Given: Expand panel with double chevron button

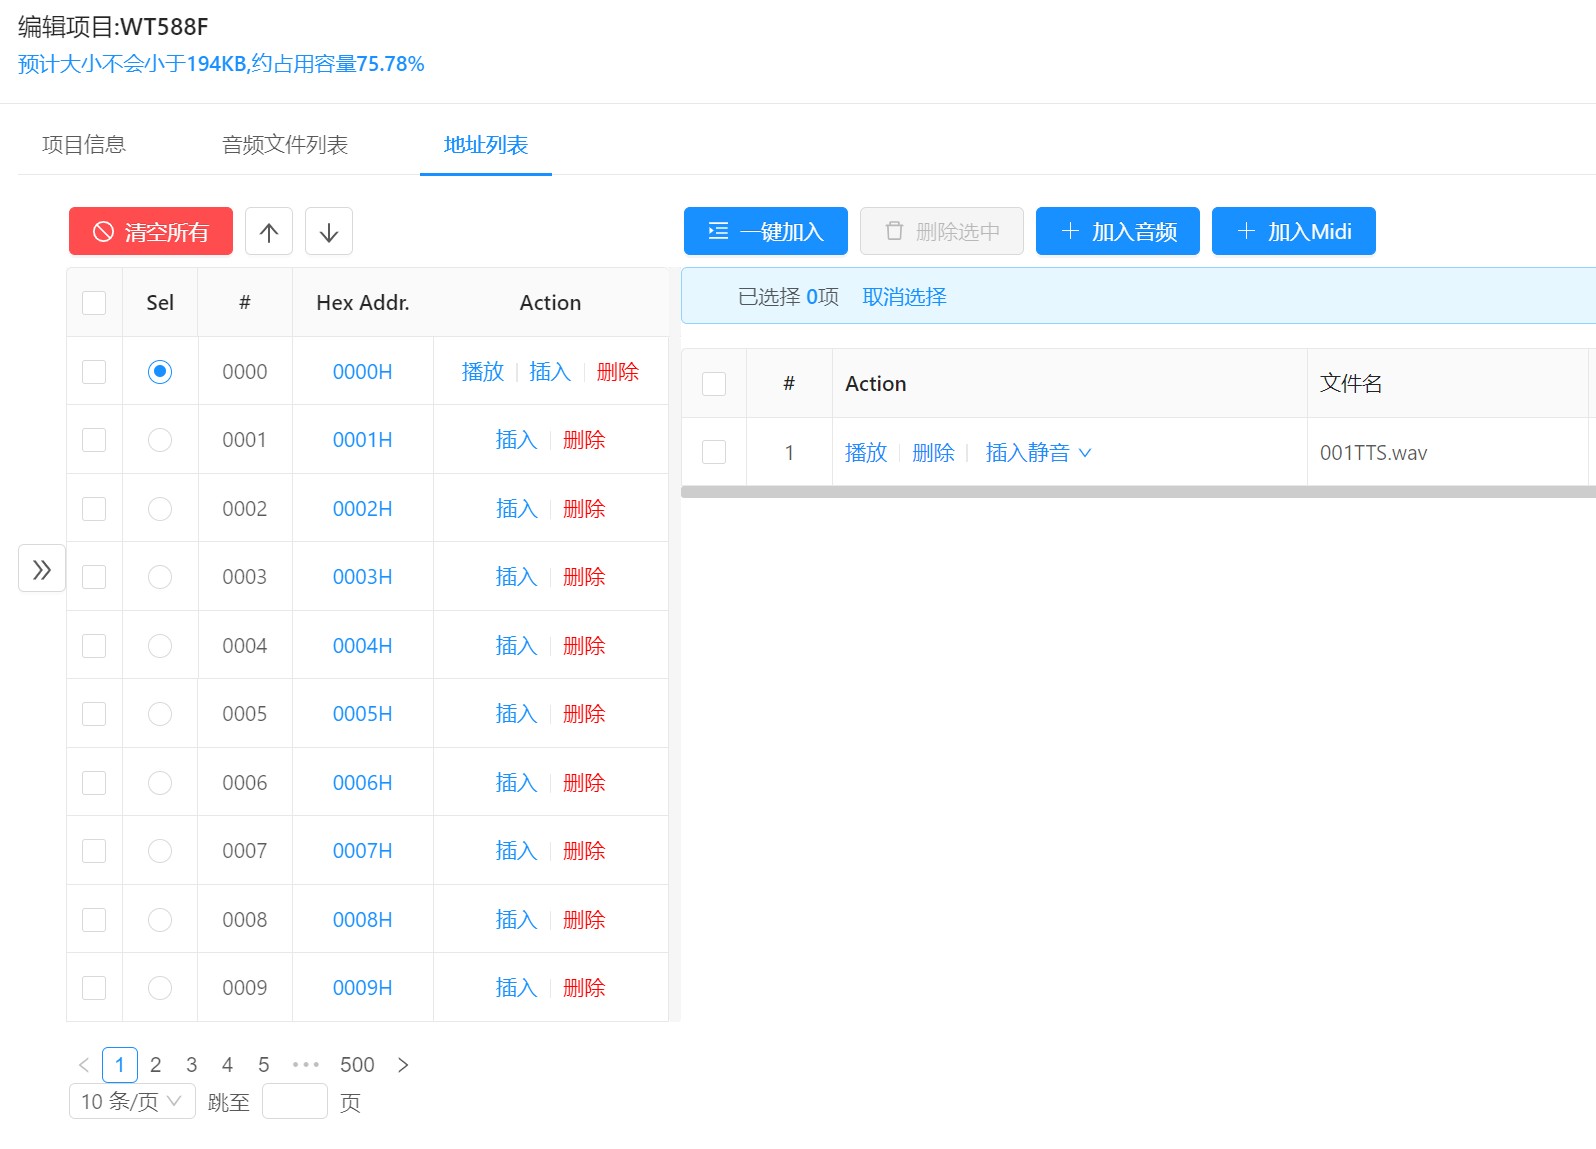Looking at the screenshot, I should [42, 569].
